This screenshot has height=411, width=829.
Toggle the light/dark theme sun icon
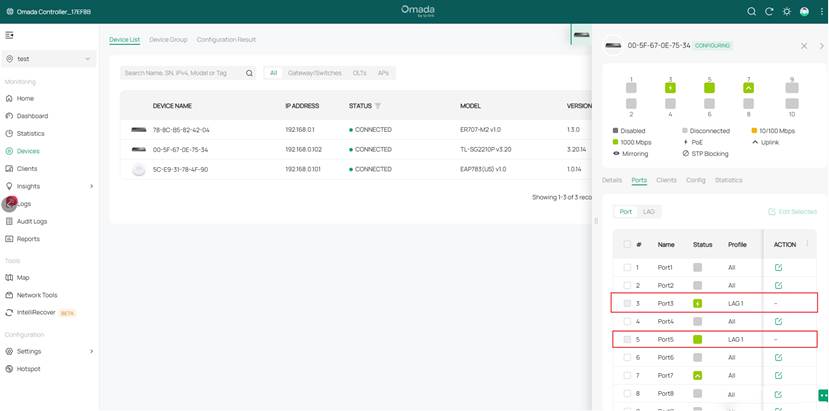[787, 12]
